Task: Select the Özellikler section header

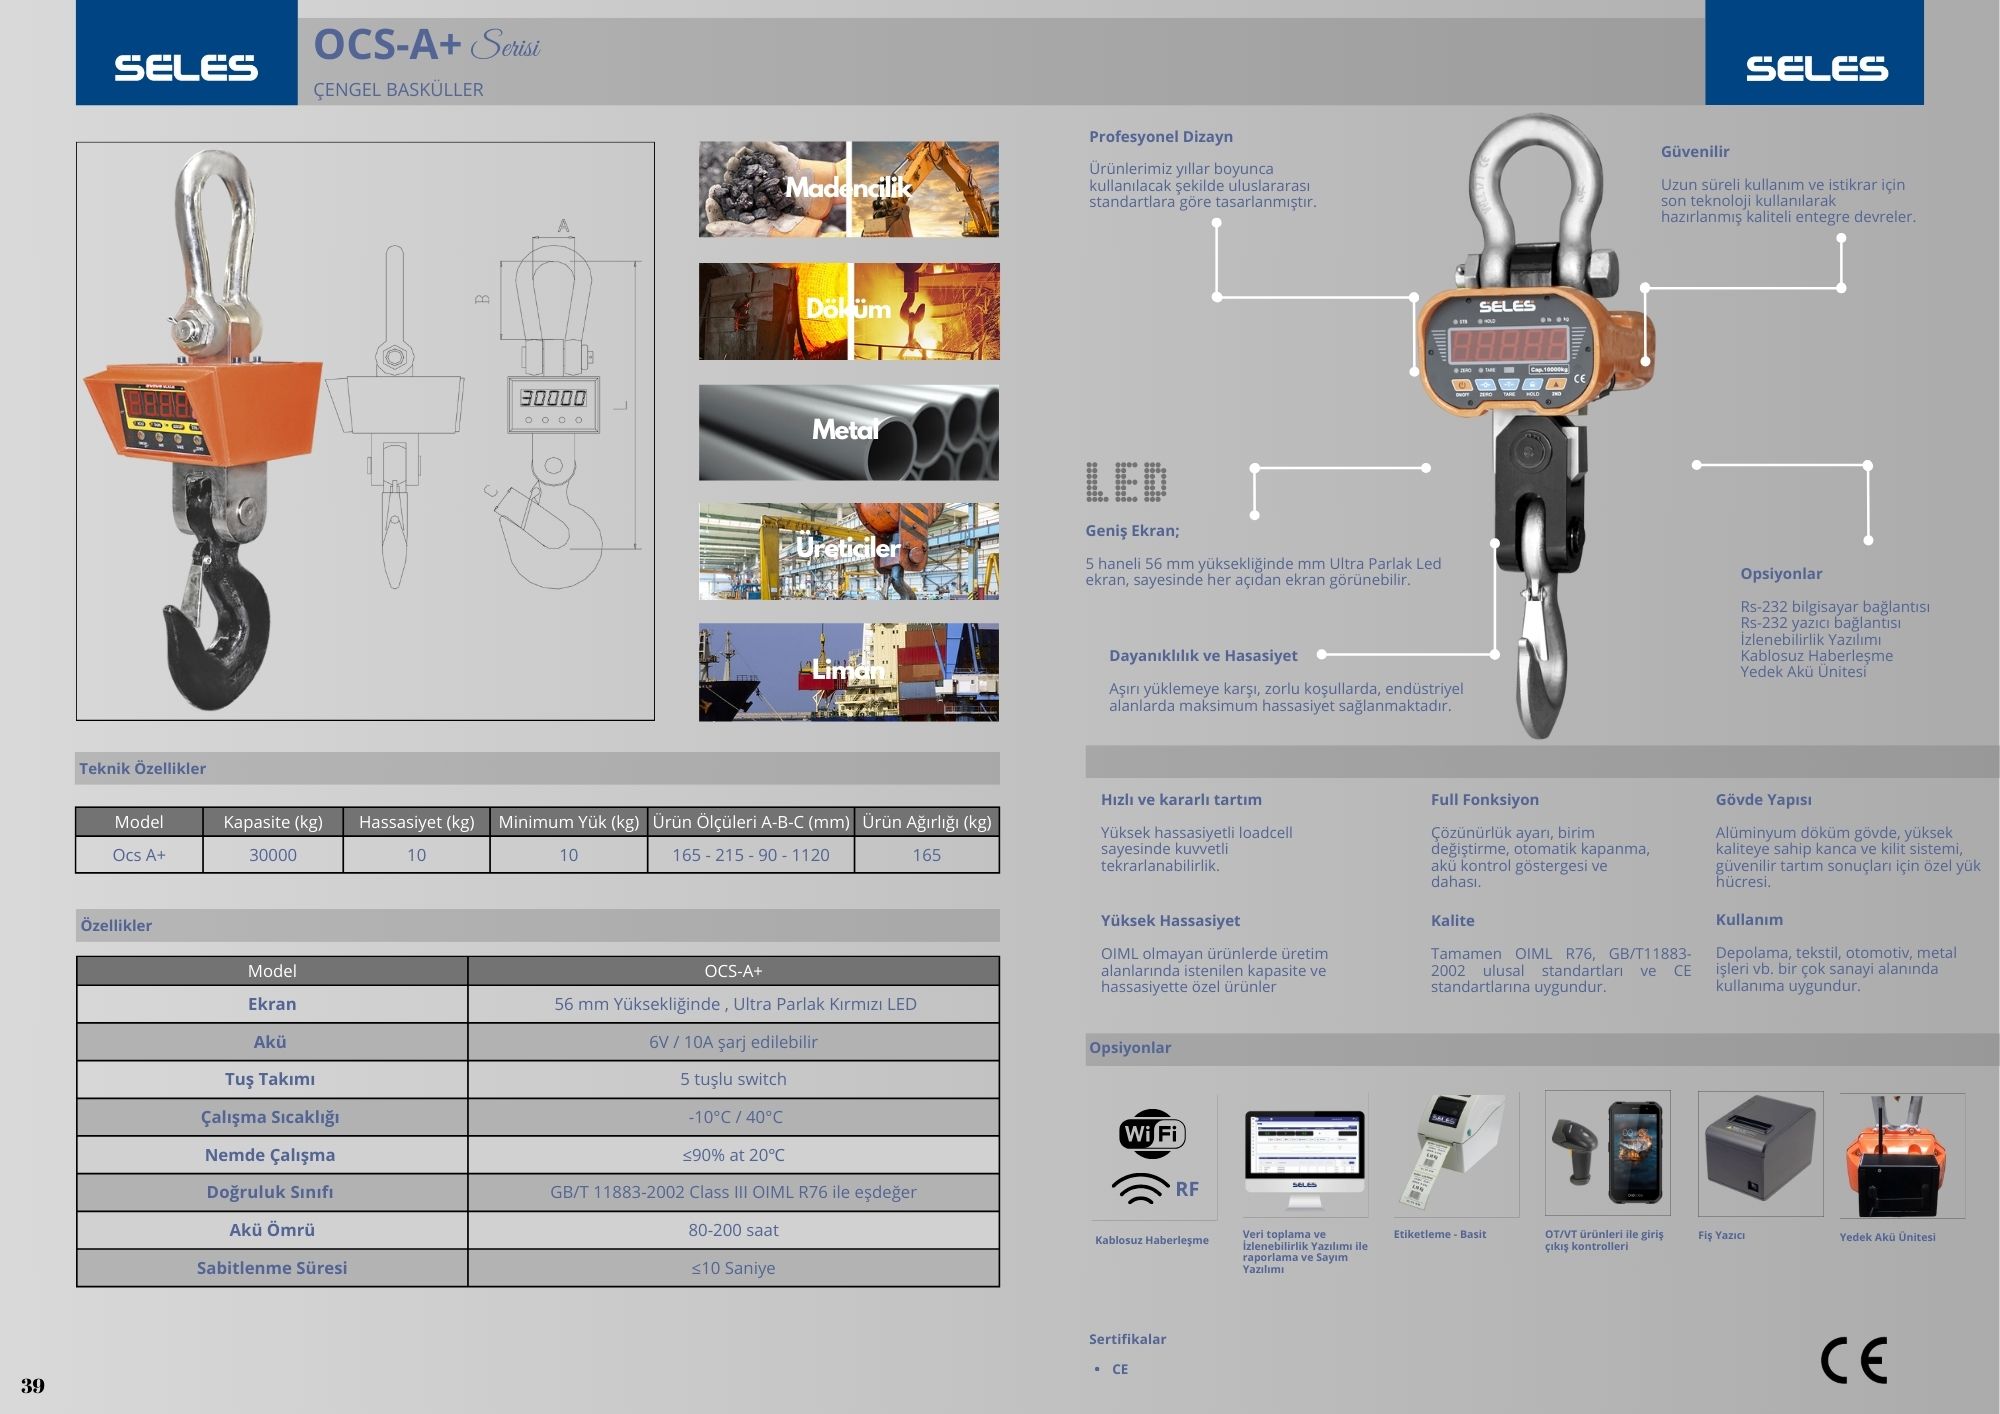Action: (x=537, y=925)
